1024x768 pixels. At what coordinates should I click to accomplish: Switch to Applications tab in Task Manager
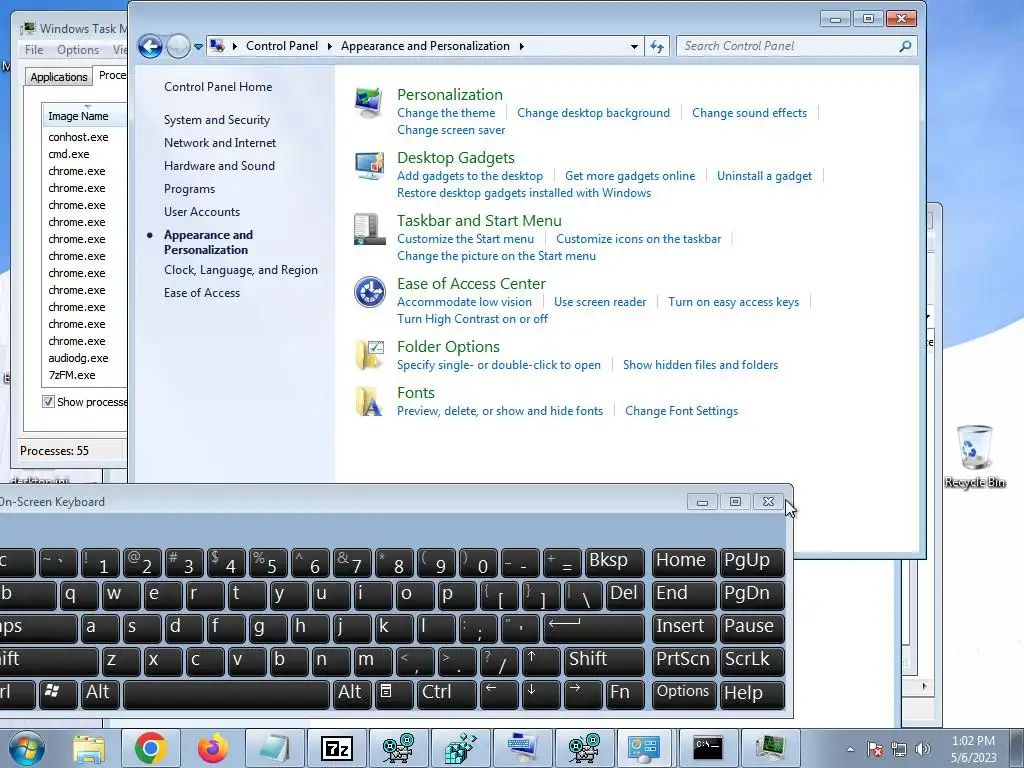tap(59, 77)
